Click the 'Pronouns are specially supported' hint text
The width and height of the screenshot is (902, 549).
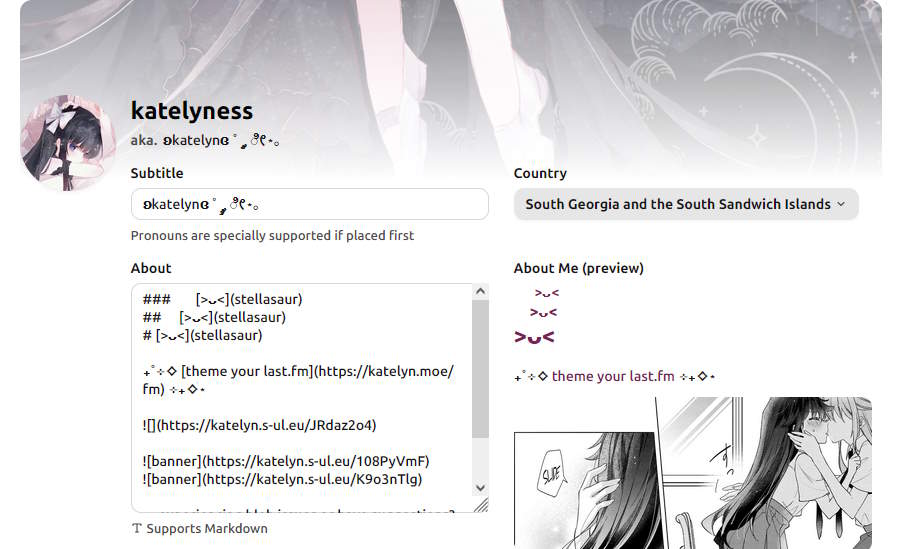(272, 235)
